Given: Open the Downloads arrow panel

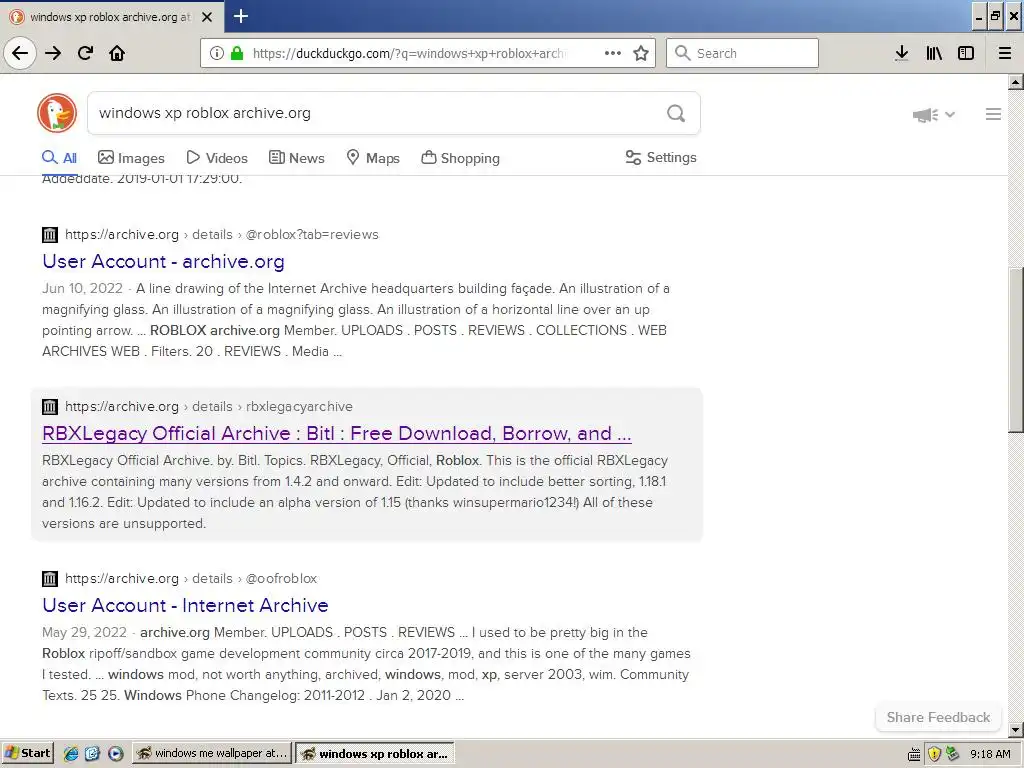Looking at the screenshot, I should [x=902, y=53].
